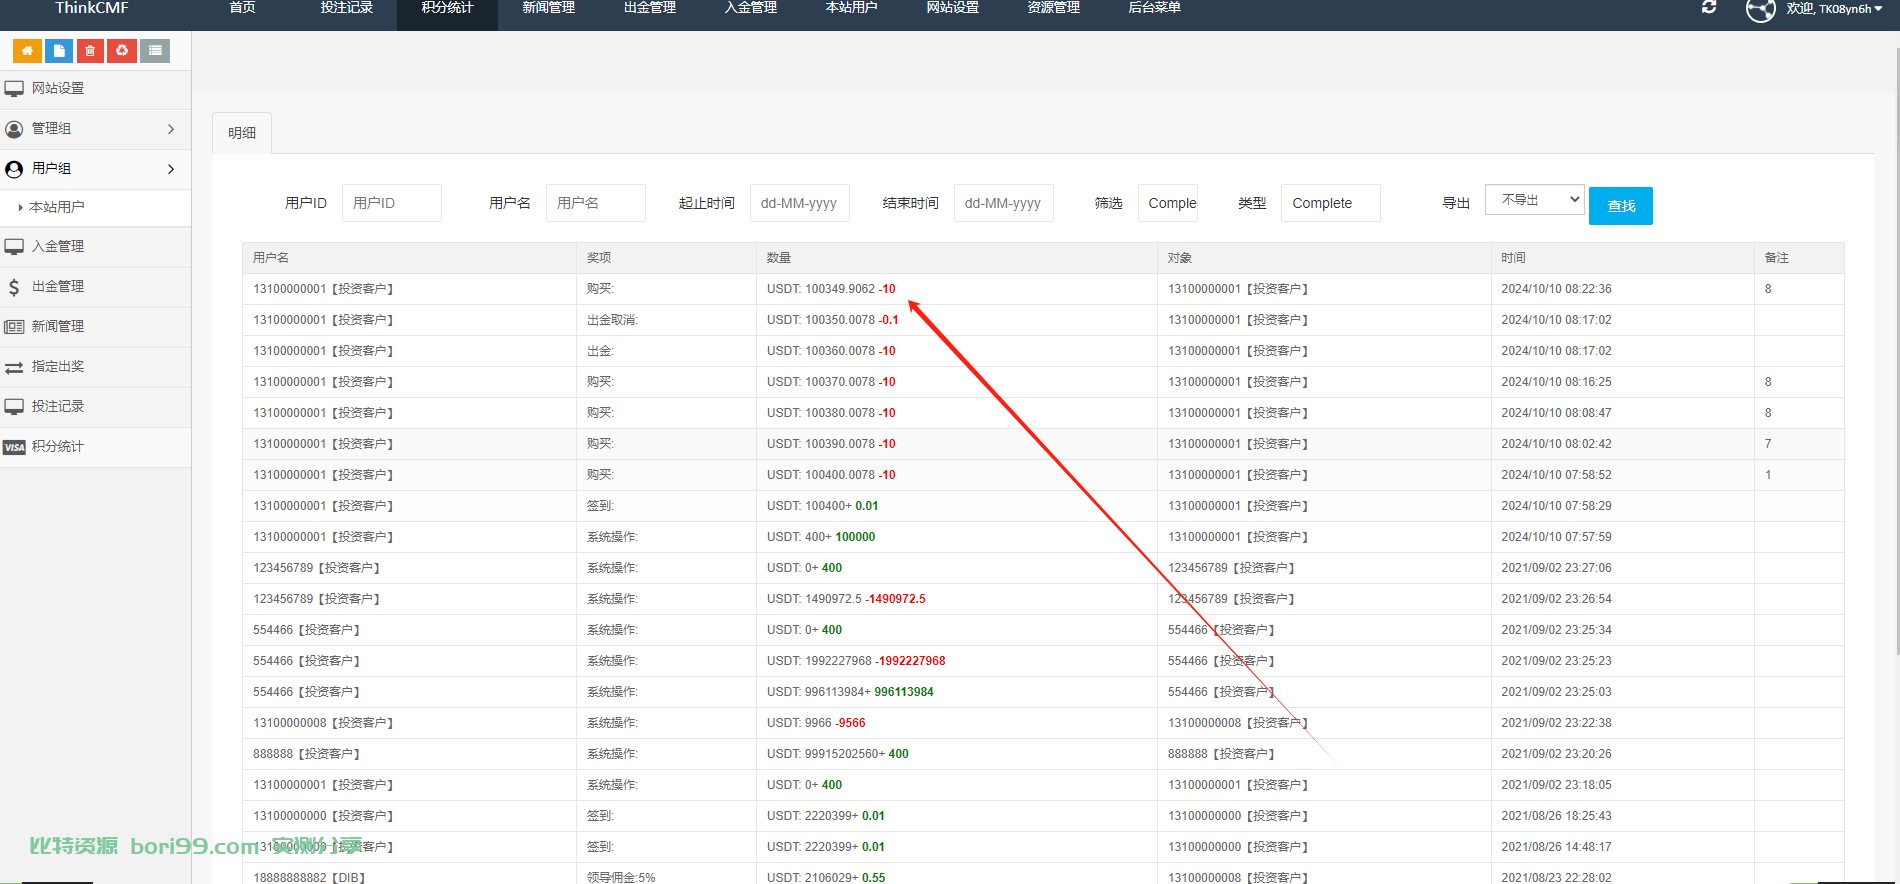The width and height of the screenshot is (1900, 884).
Task: Open 出金管理 label in the sidebar
Action: click(x=58, y=287)
